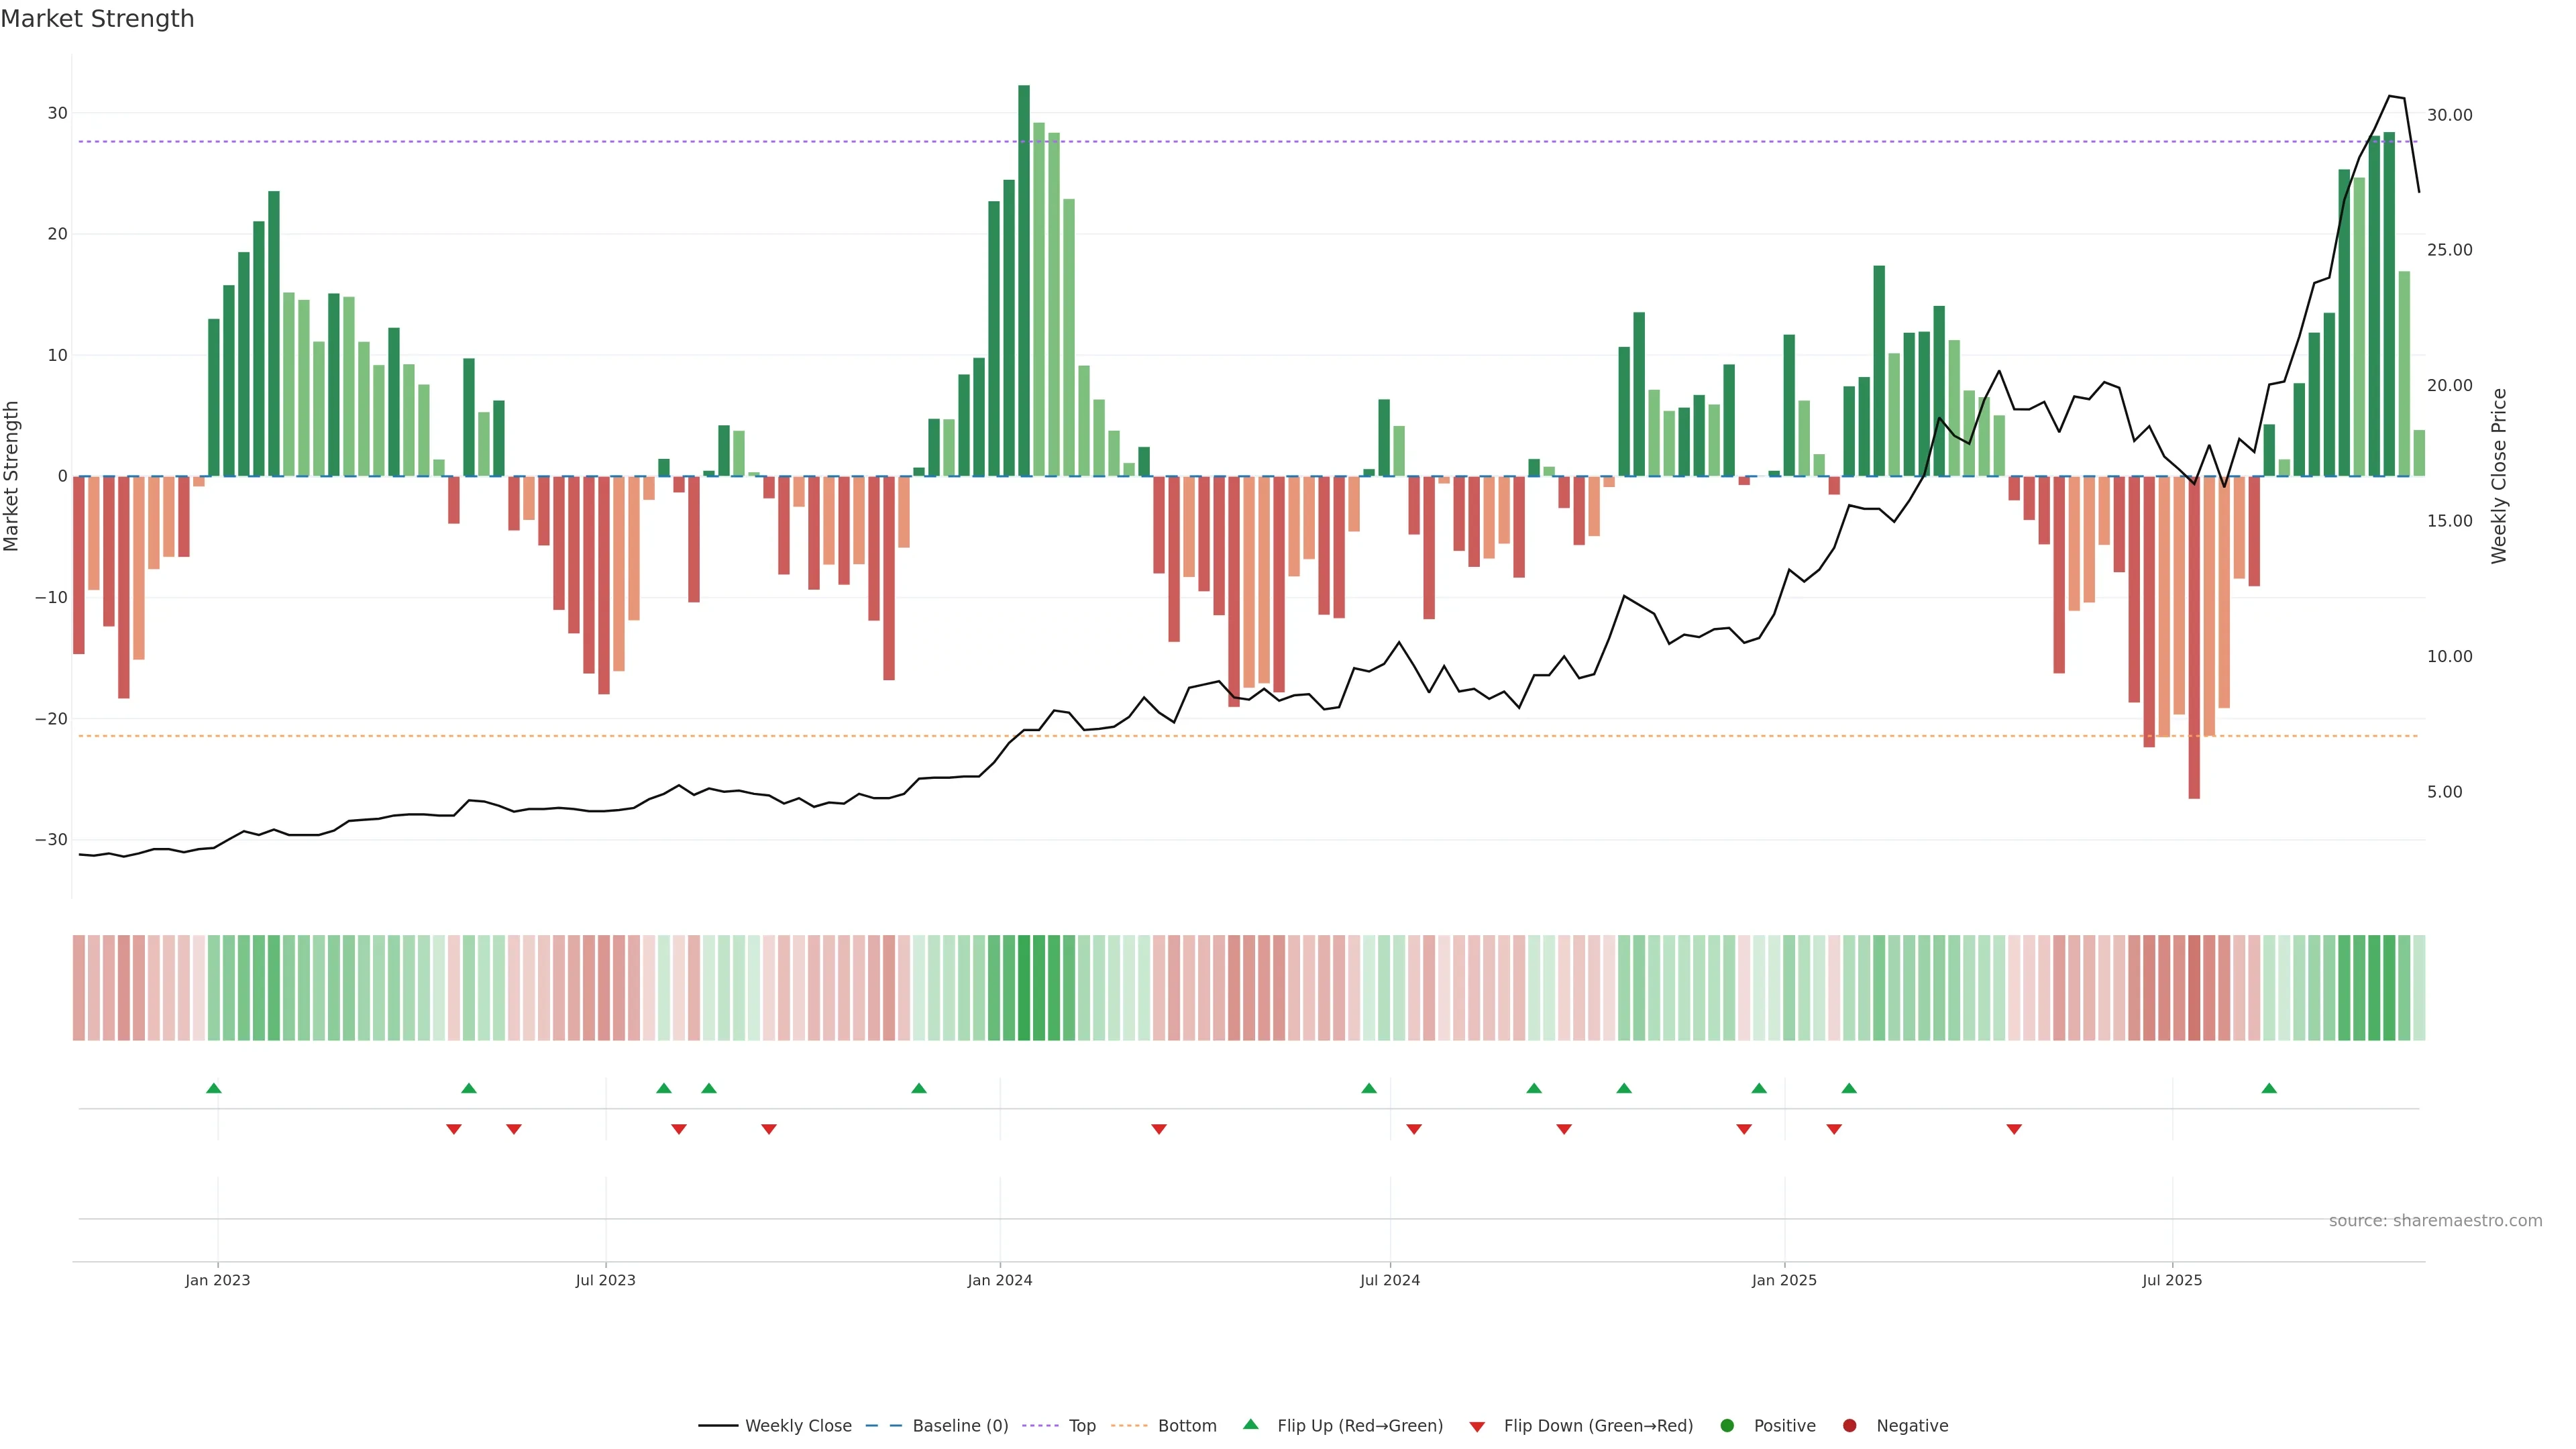Click the dark red Negative legend circle
Image resolution: width=2576 pixels, height=1449 pixels.
click(x=1849, y=1426)
